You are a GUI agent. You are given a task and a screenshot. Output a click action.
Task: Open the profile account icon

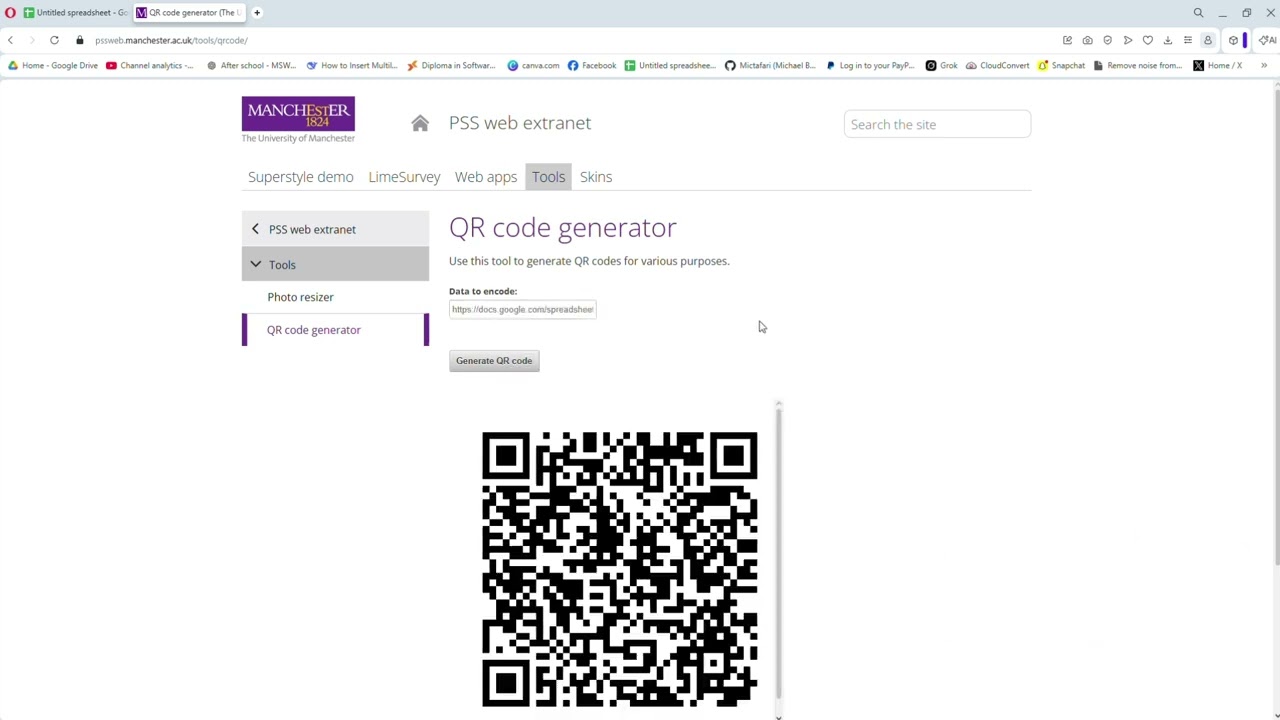(x=1207, y=40)
